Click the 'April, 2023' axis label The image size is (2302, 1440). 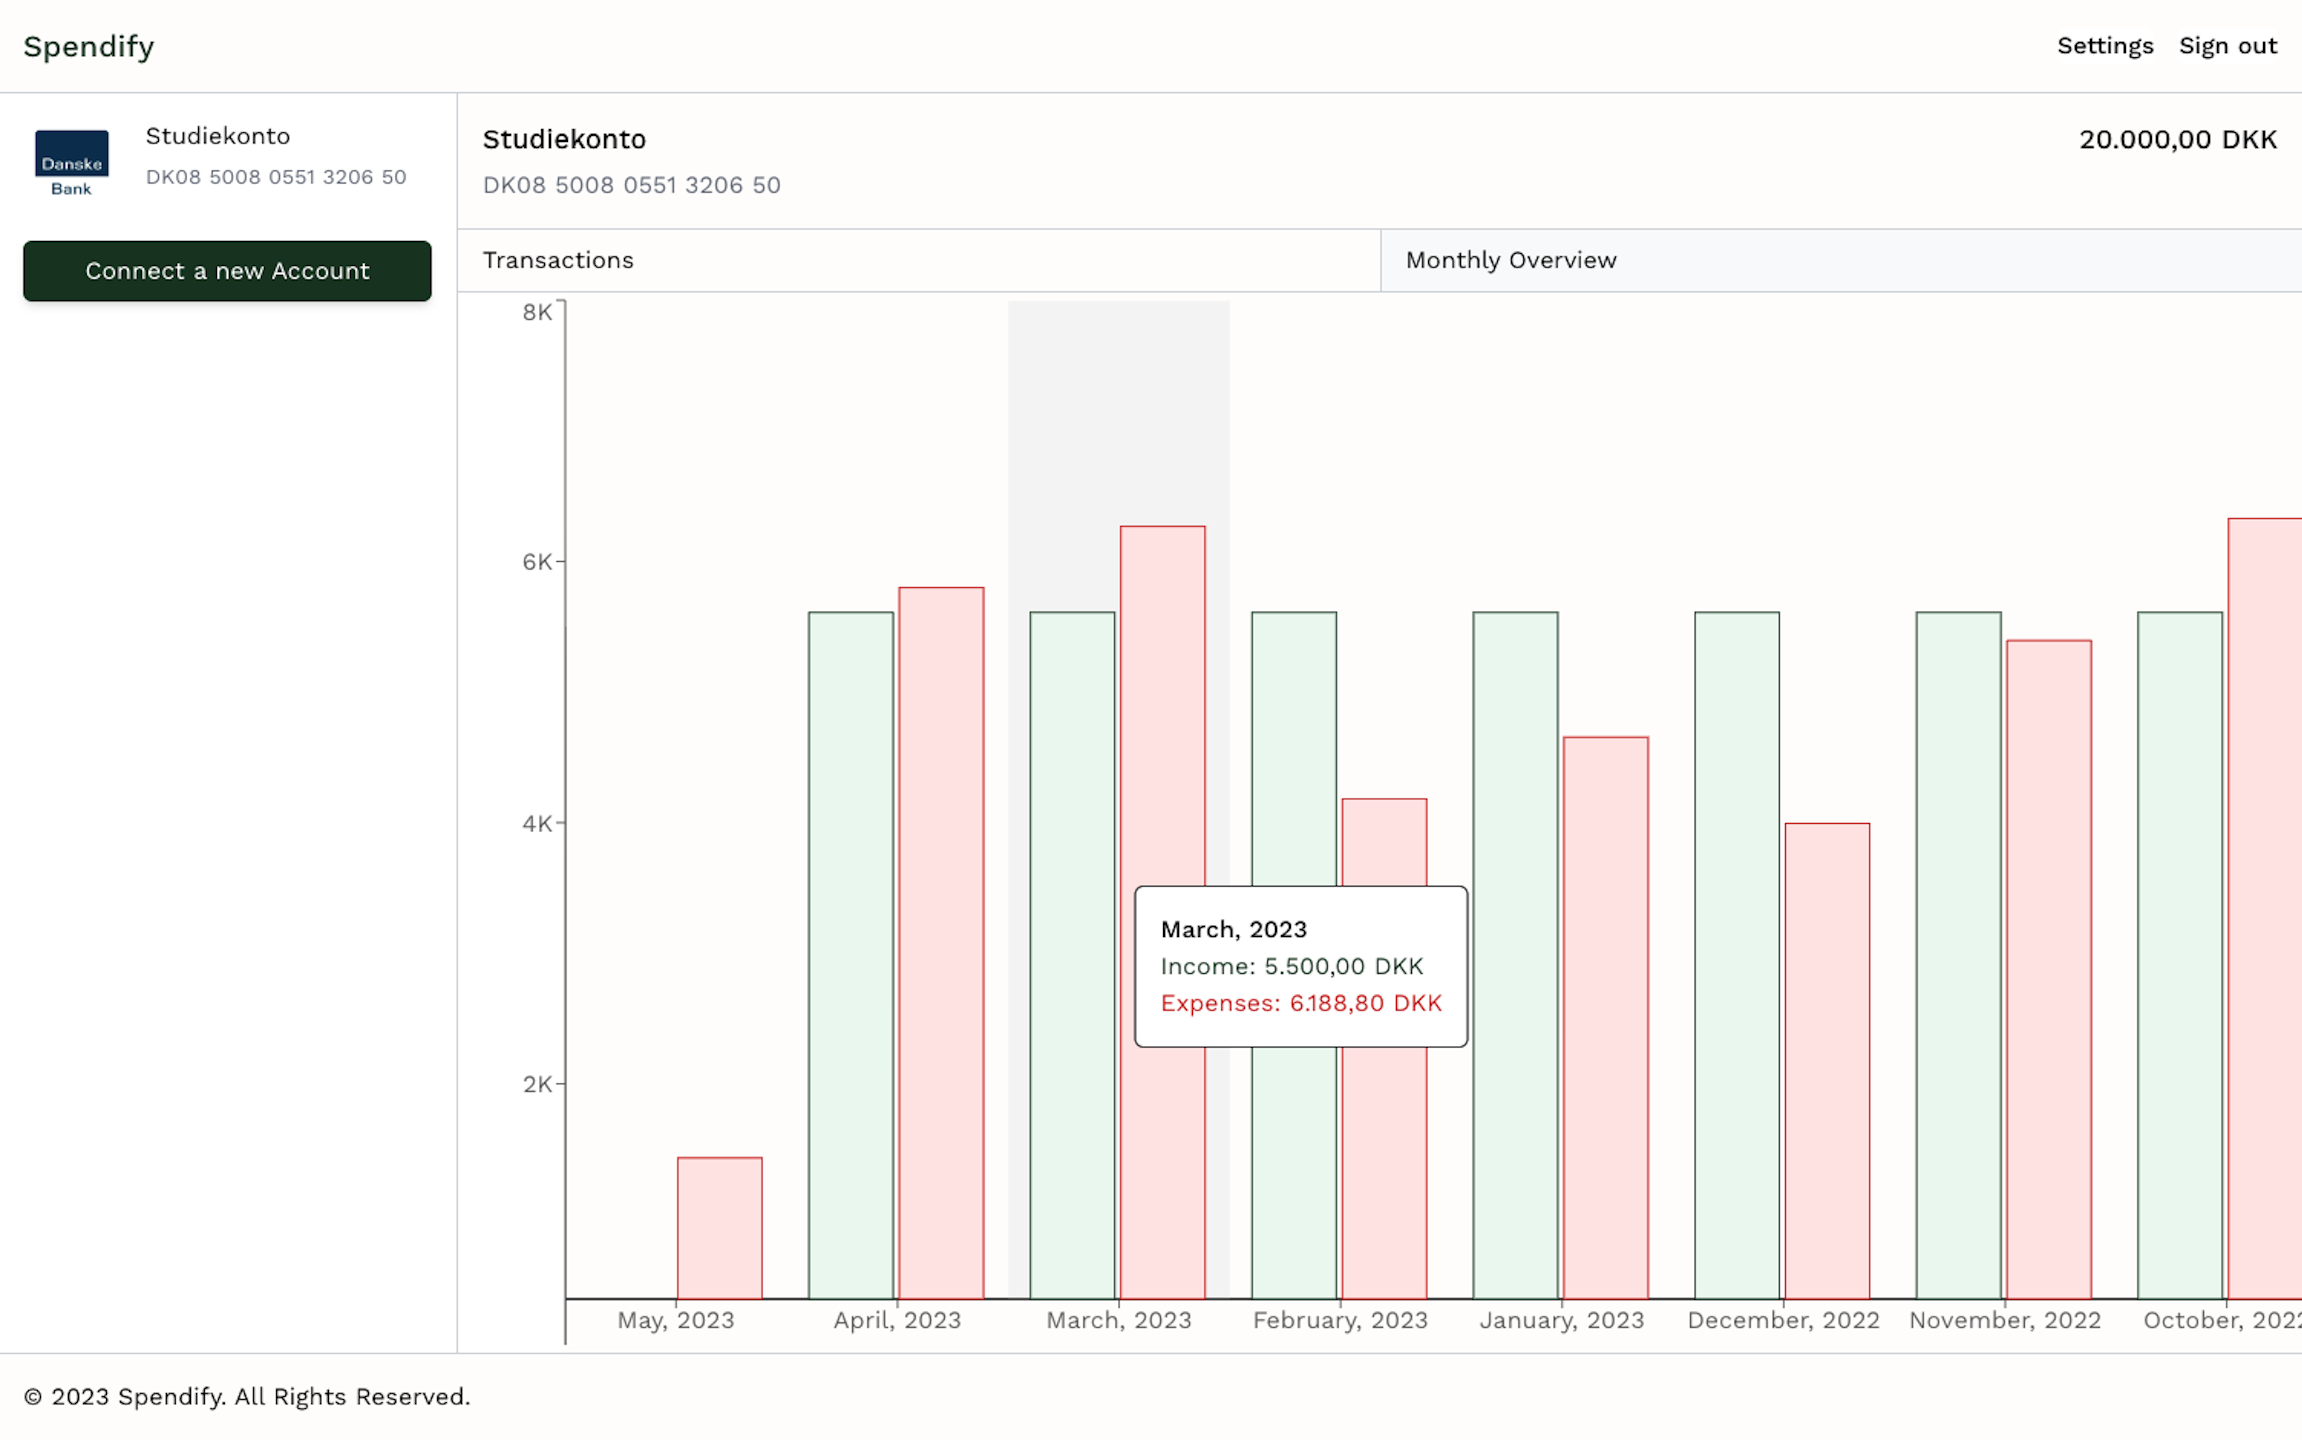(897, 1320)
